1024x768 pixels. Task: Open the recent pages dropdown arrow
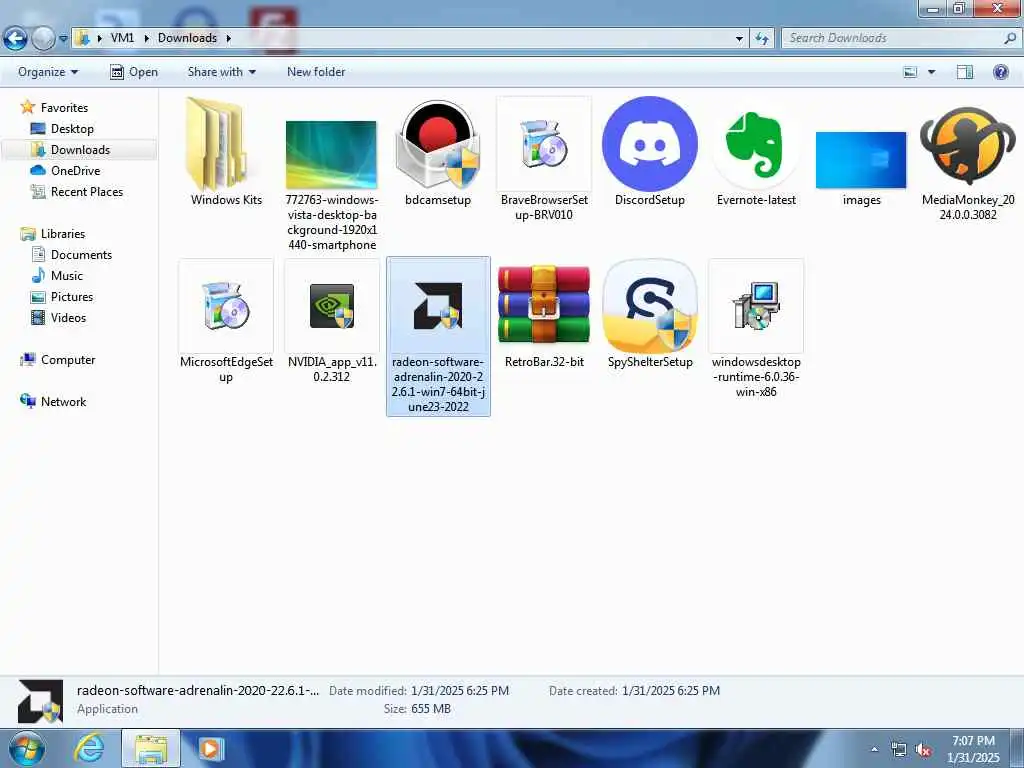(63, 39)
